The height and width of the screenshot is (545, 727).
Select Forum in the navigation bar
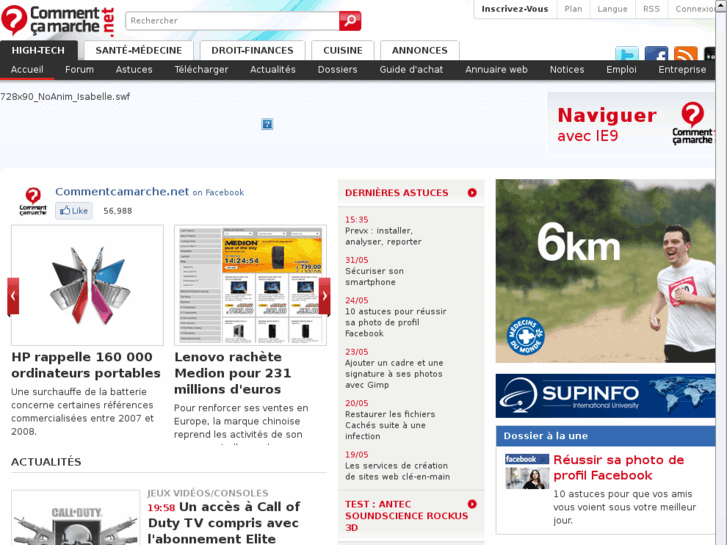tap(79, 70)
